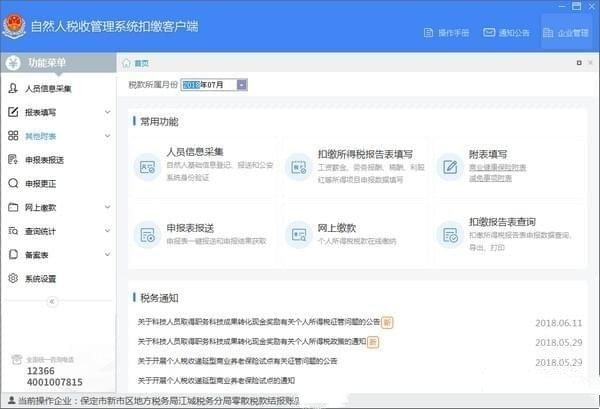Open the 人员信息采集 card icon in 常用功能
The width and height of the screenshot is (600, 409).
pyautogui.click(x=147, y=167)
